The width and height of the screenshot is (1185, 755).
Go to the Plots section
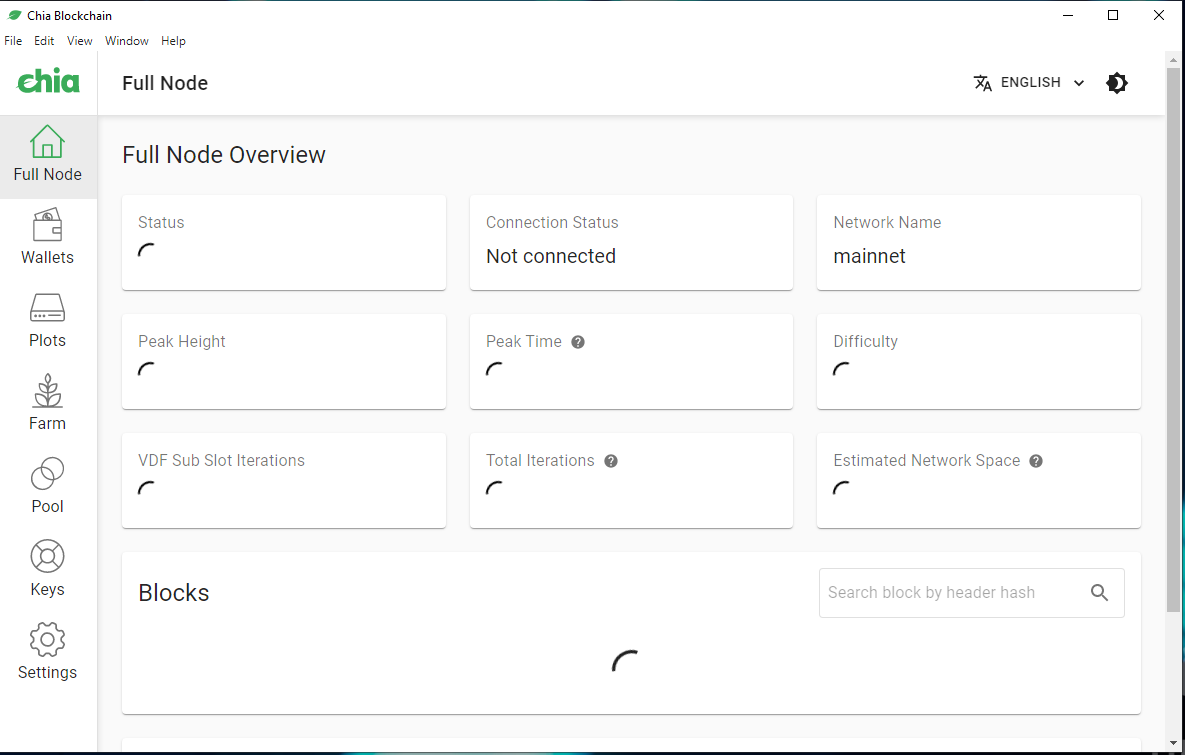coord(48,322)
